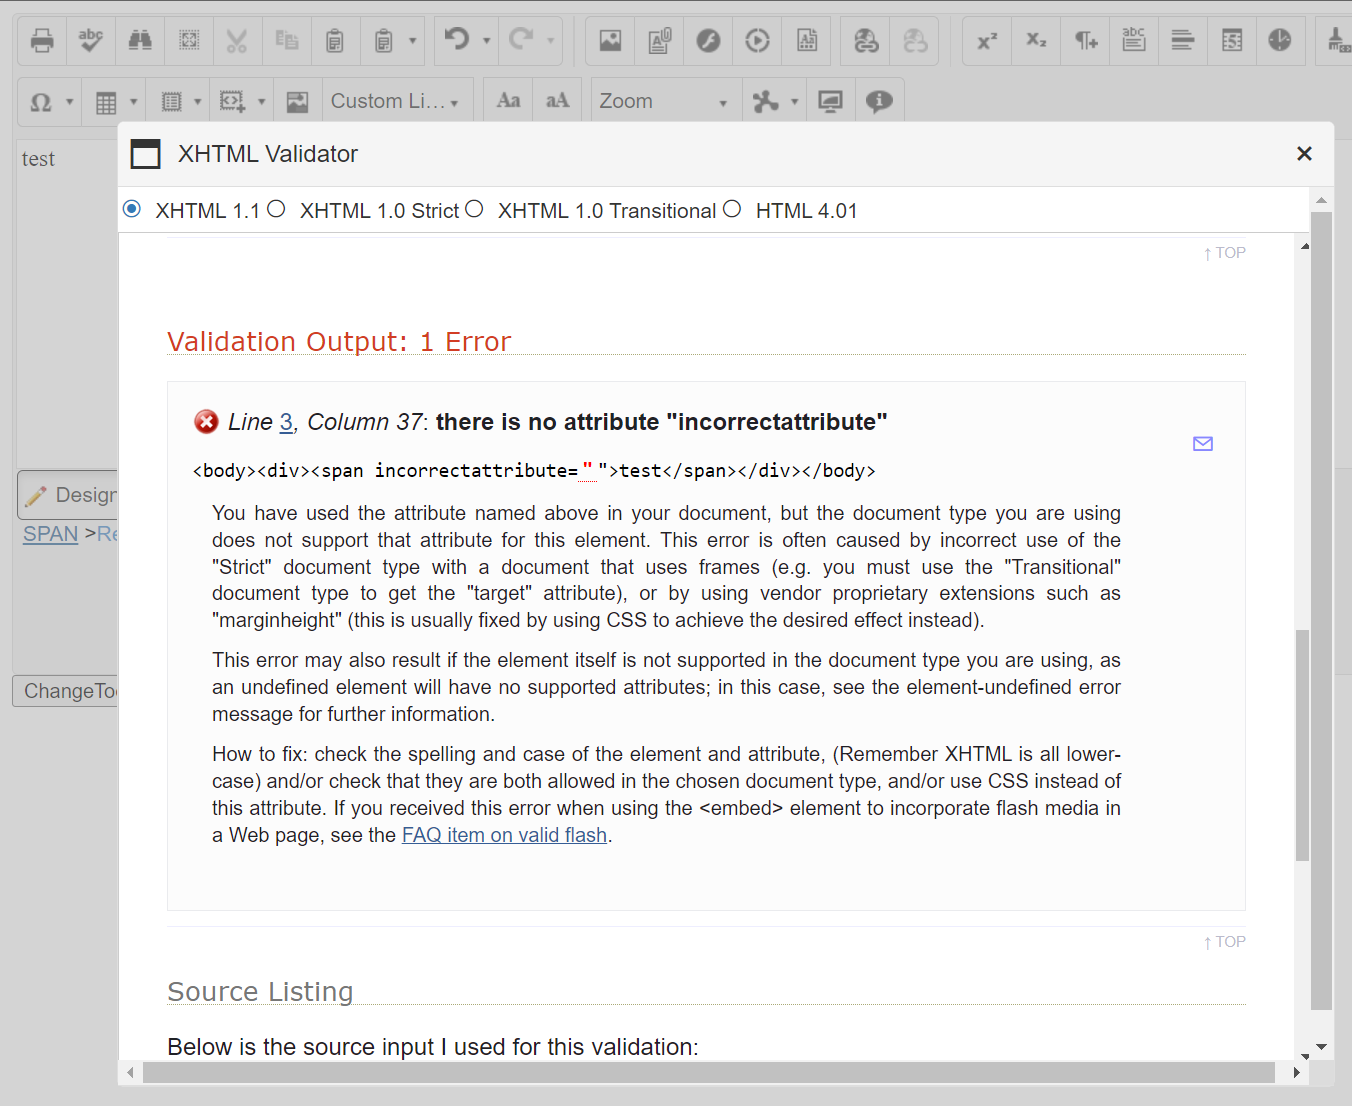Expand the Insert Form Element dropdown arrow
1352x1106 pixels.
(197, 102)
